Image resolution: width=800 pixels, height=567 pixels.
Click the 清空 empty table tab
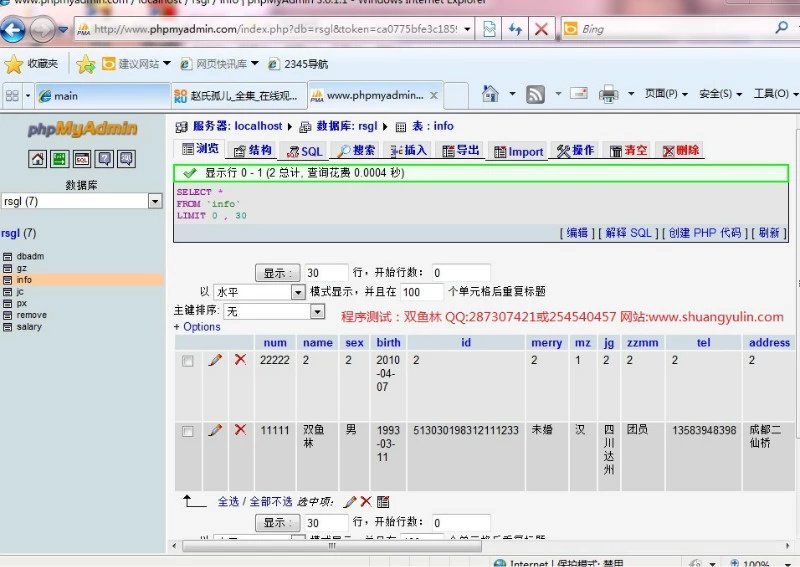pos(628,151)
